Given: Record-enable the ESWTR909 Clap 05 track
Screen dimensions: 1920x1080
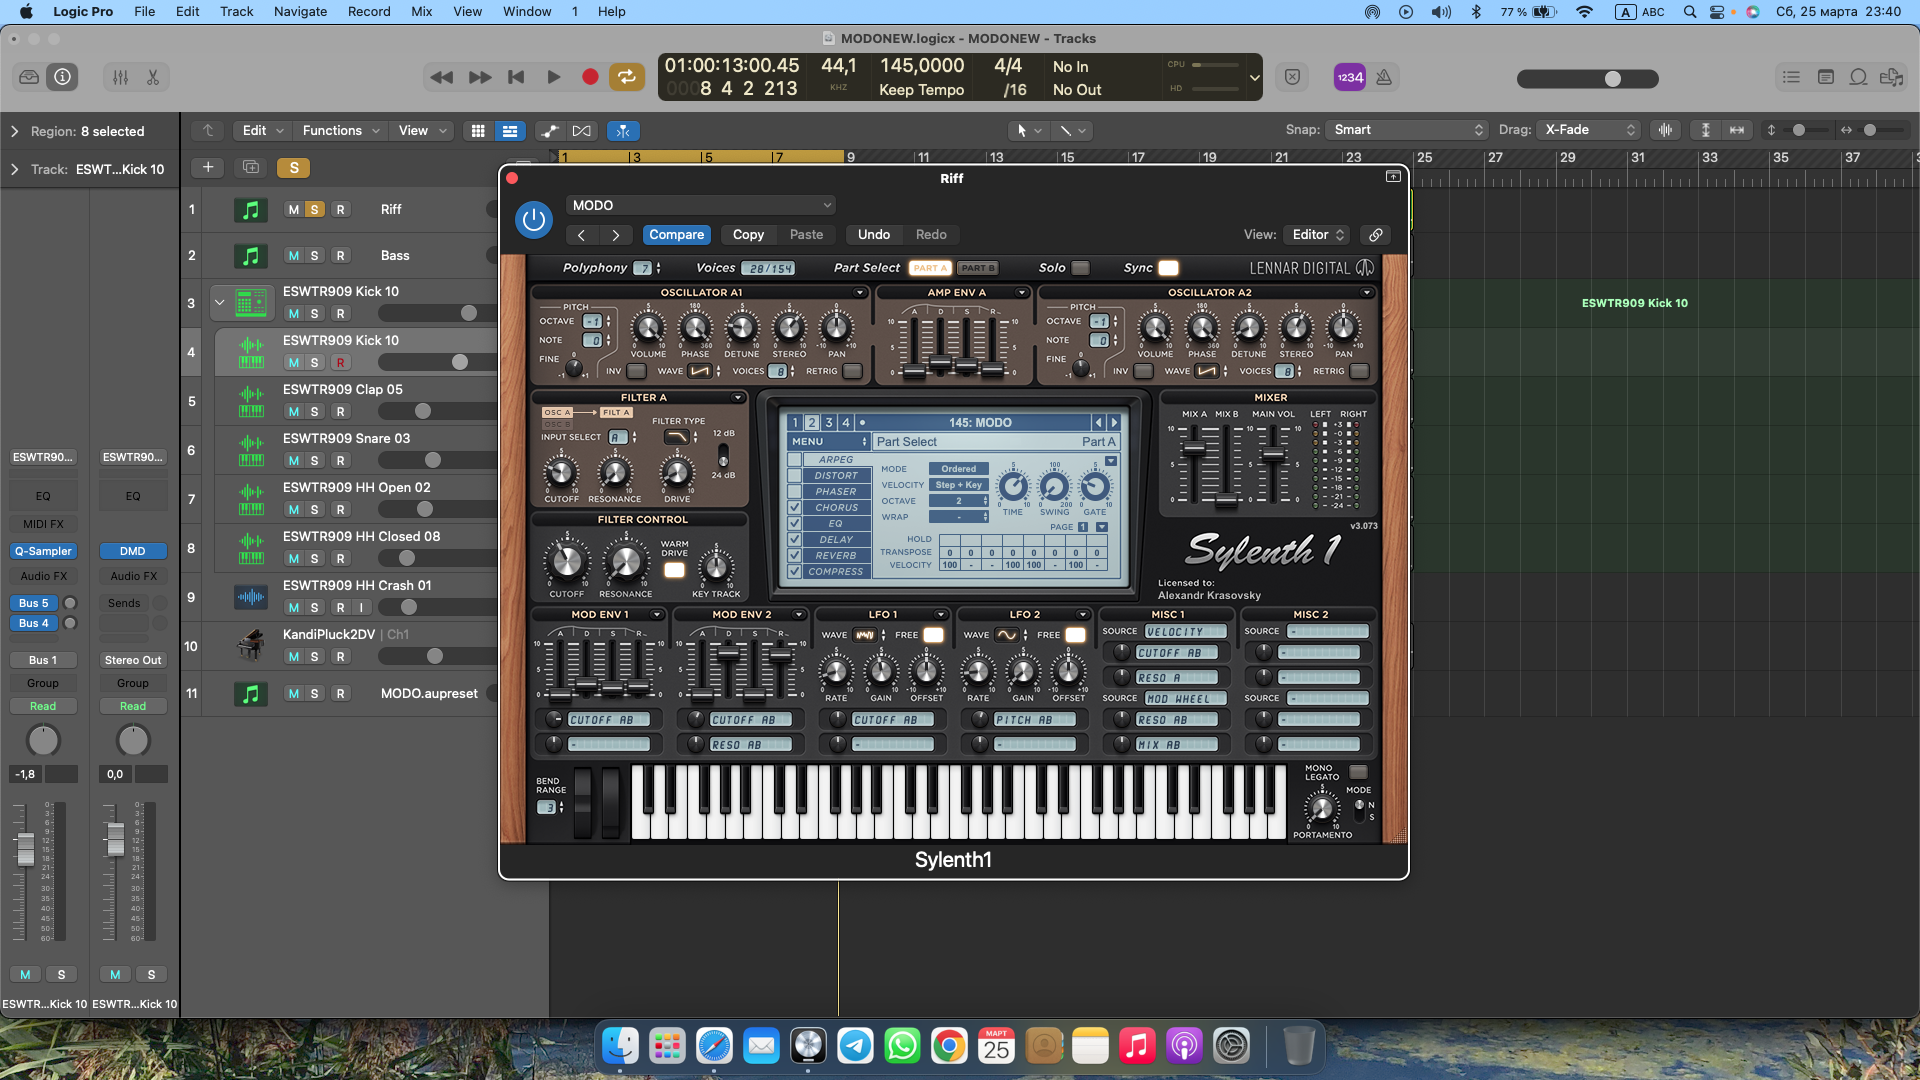Looking at the screenshot, I should [340, 412].
